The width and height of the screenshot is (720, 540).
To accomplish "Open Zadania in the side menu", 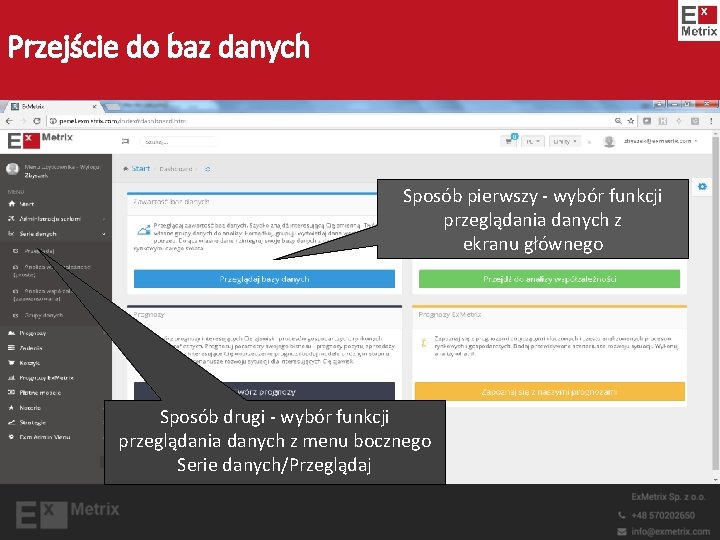I will click(31, 348).
